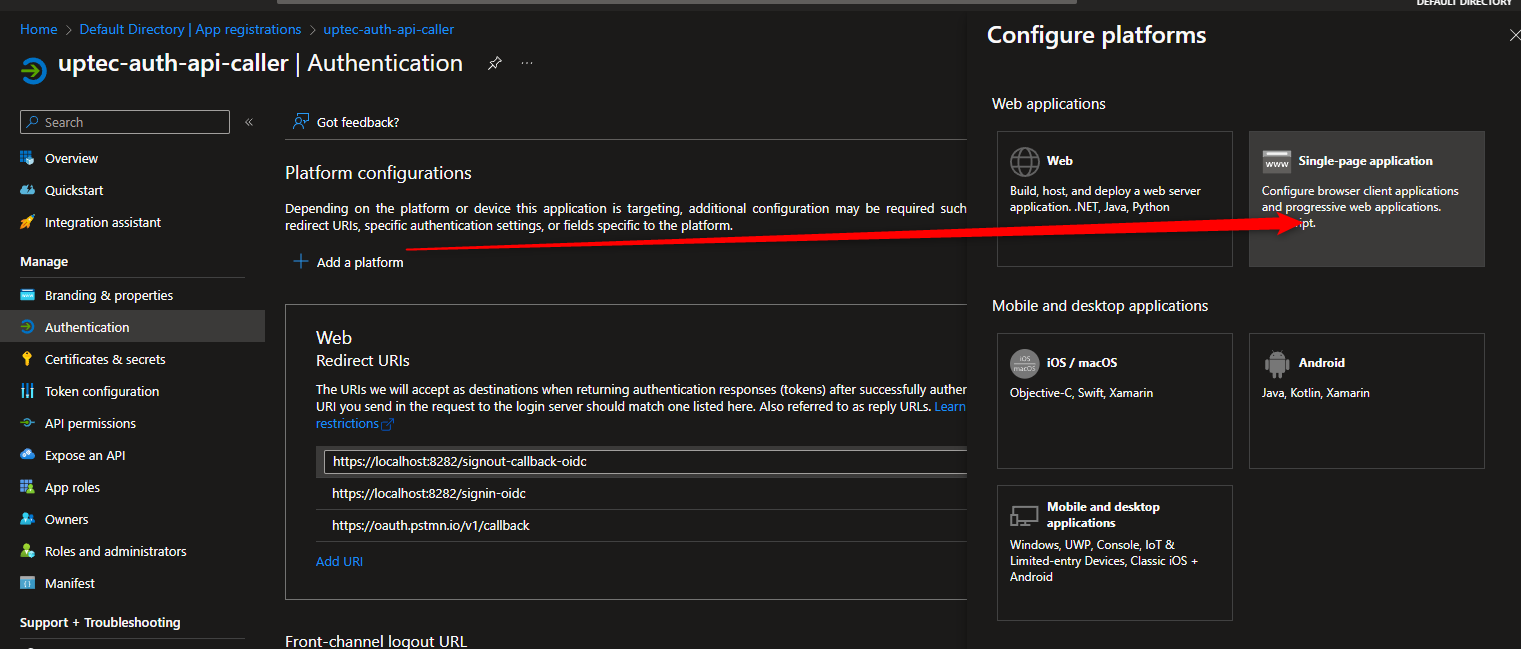Select the Android platform tile
Viewport: 1521px width, 649px height.
(1366, 400)
